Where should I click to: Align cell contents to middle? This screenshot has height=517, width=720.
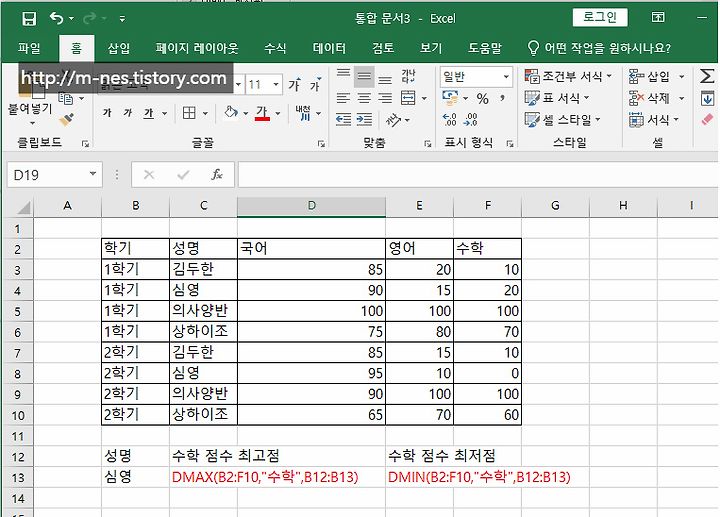coord(364,76)
